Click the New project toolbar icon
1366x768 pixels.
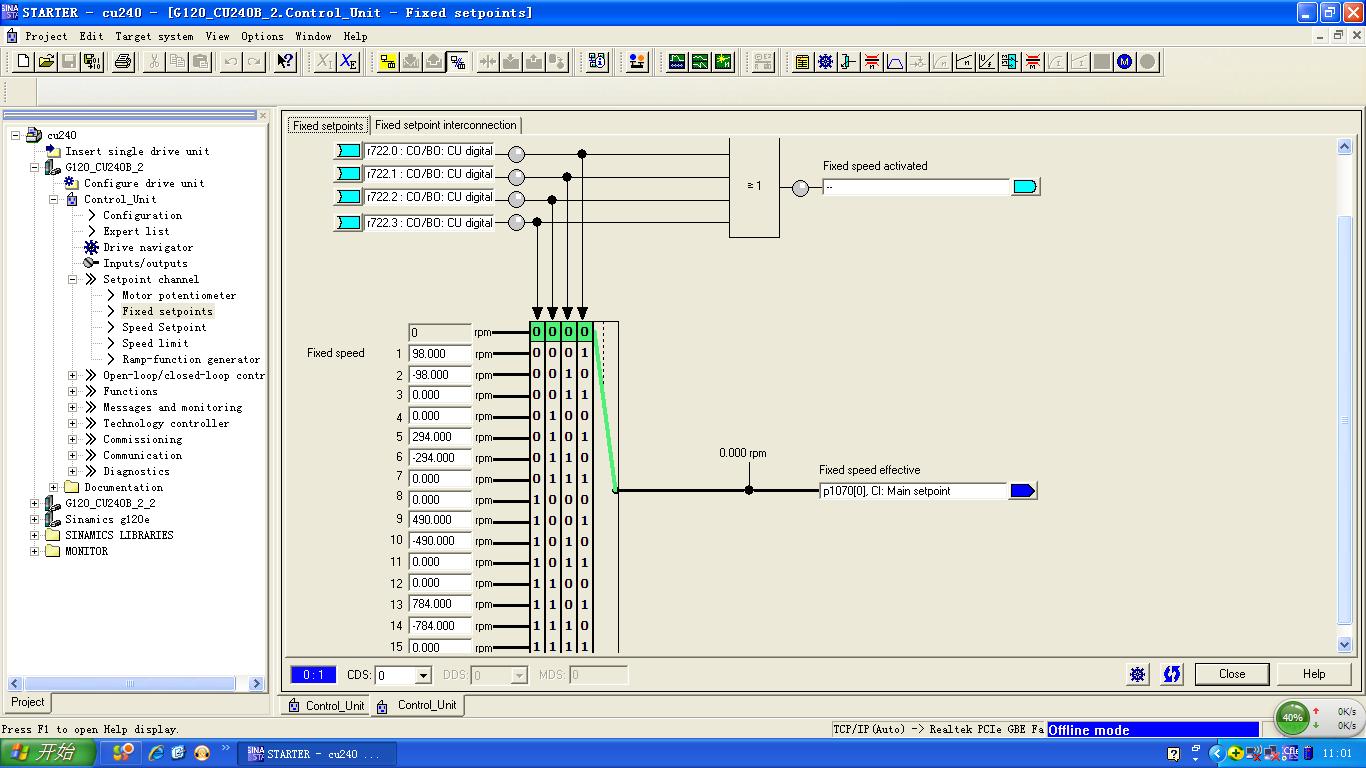click(24, 62)
